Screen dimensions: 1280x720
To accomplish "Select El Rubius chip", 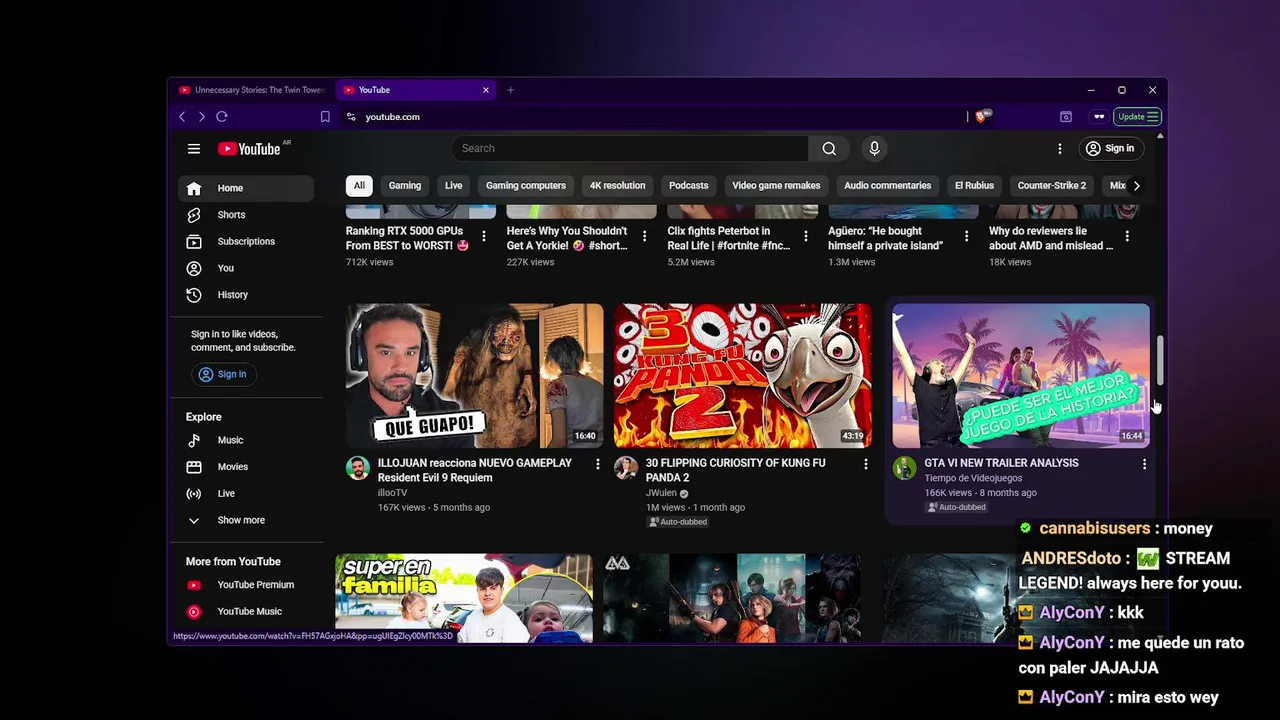I will [974, 185].
